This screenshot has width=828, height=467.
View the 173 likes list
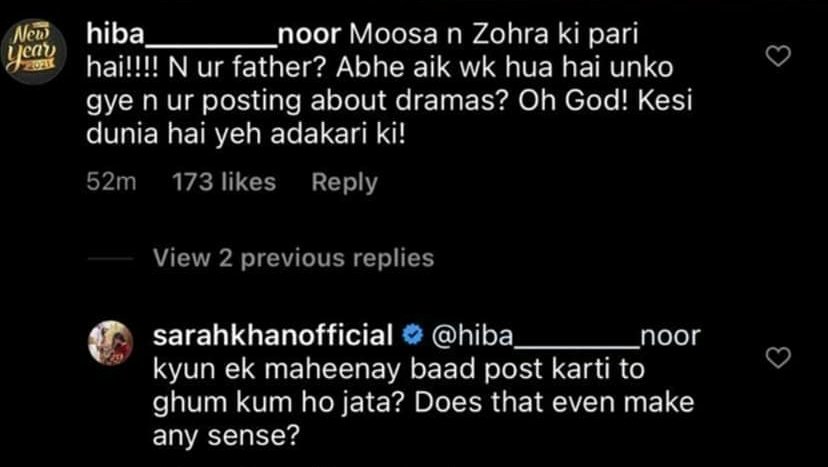pyautogui.click(x=224, y=182)
